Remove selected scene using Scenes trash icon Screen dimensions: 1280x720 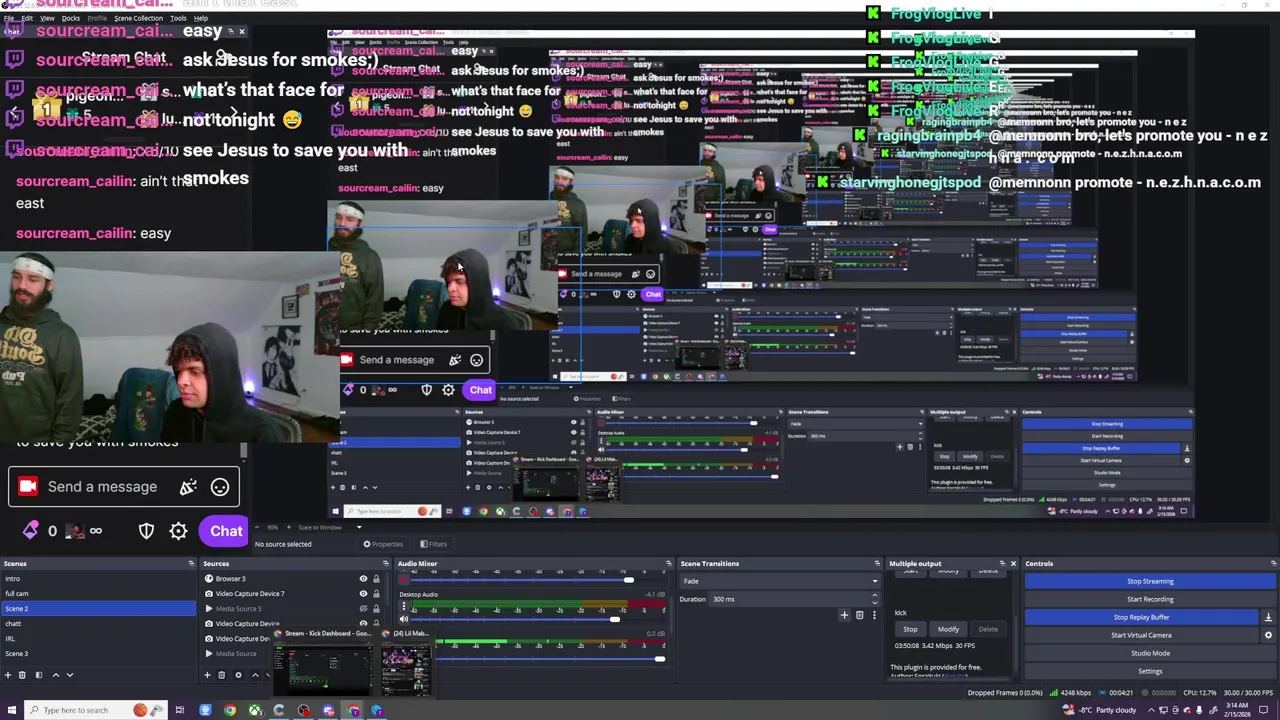23,675
